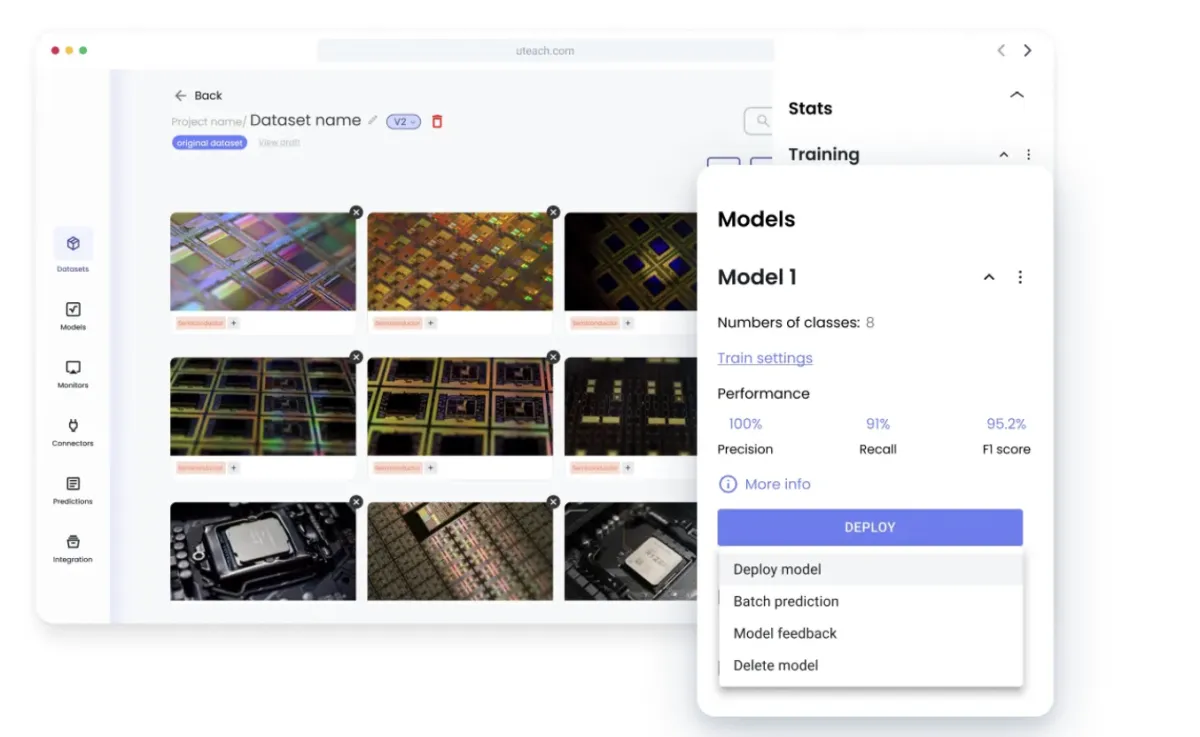Viewport: 1200px width, 737px height.
Task: Open the Monitors section in the sidebar
Action: [73, 374]
